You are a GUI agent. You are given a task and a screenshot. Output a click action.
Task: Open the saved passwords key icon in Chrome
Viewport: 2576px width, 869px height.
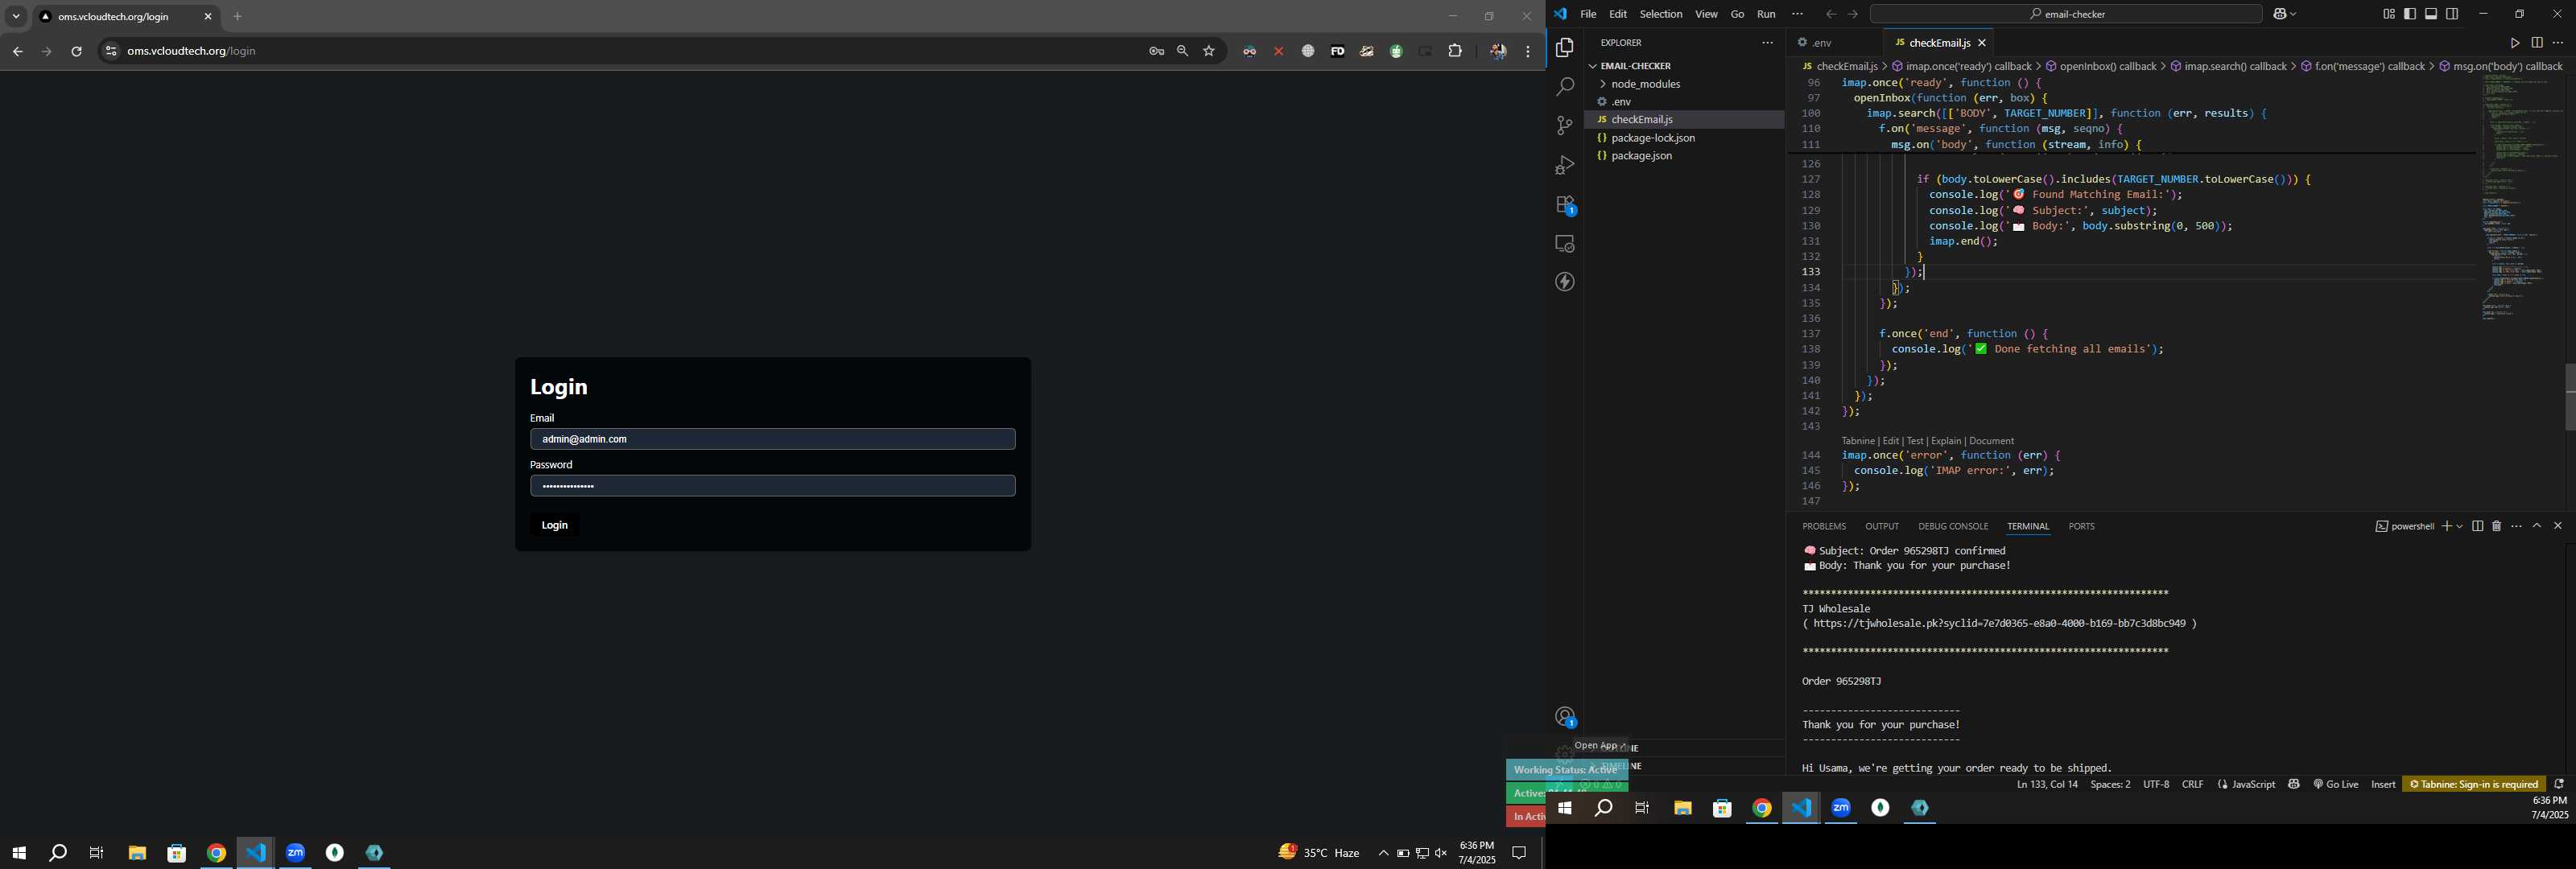[x=1156, y=51]
